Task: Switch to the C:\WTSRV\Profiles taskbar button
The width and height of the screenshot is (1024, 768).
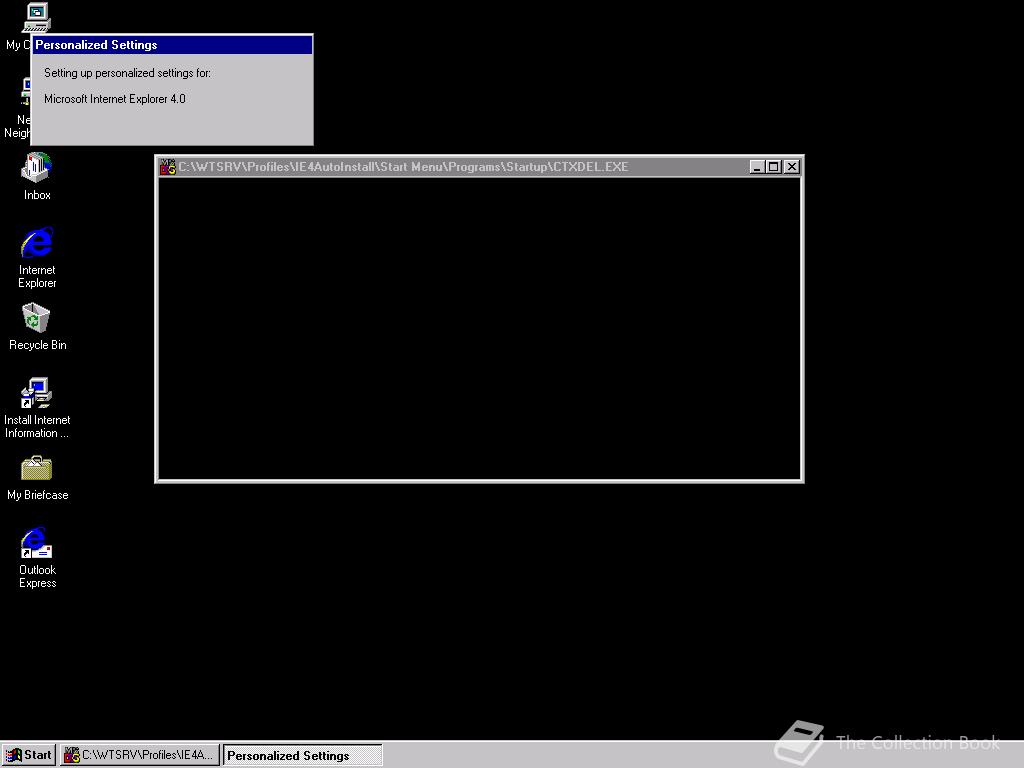Action: tap(140, 755)
